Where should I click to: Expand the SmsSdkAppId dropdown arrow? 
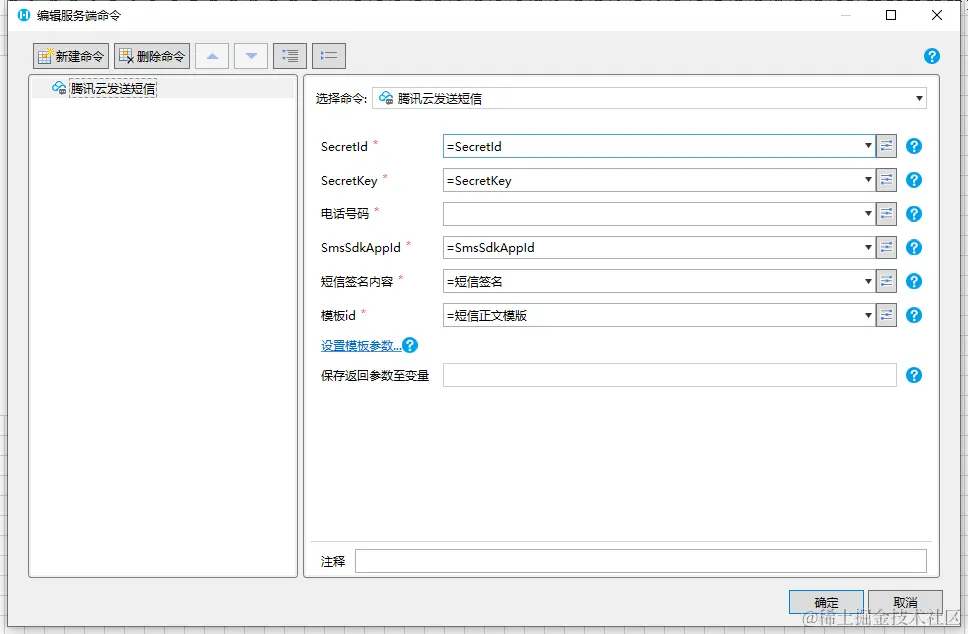868,248
